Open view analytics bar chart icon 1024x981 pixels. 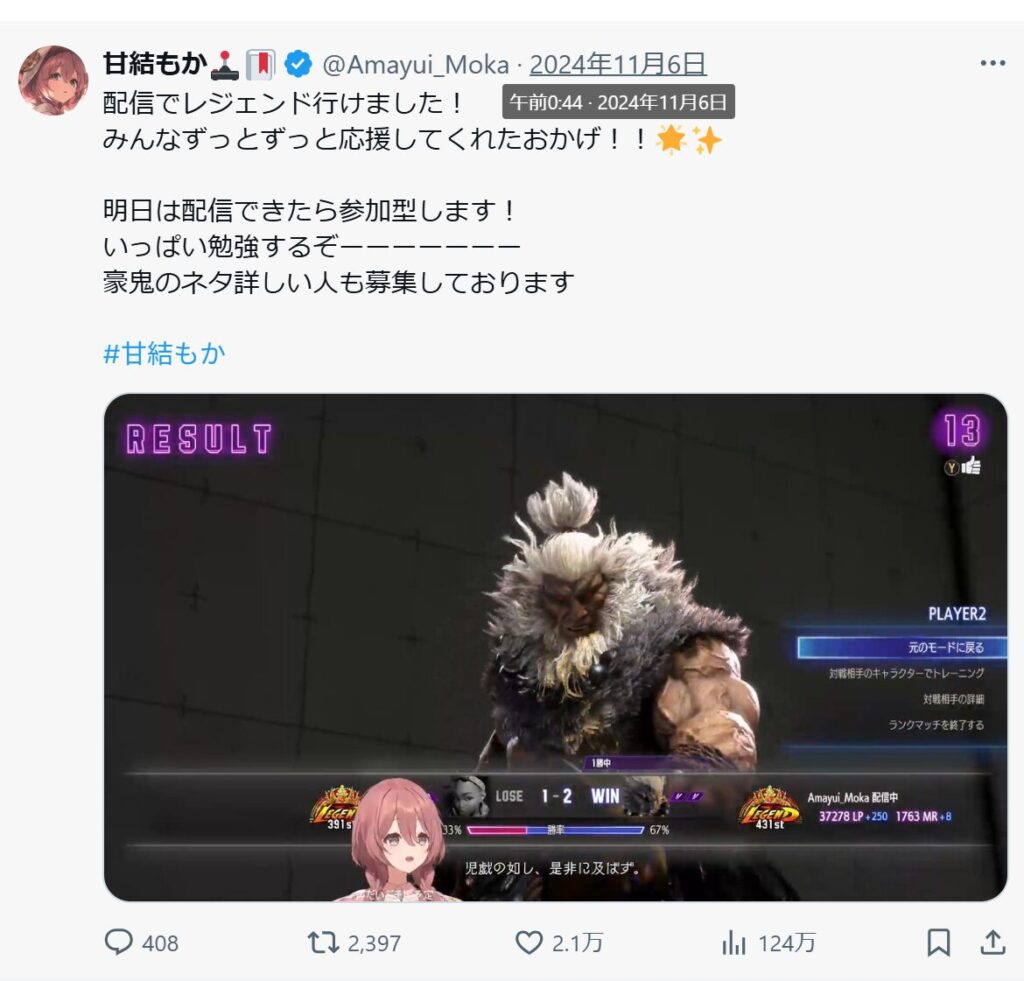pos(733,942)
